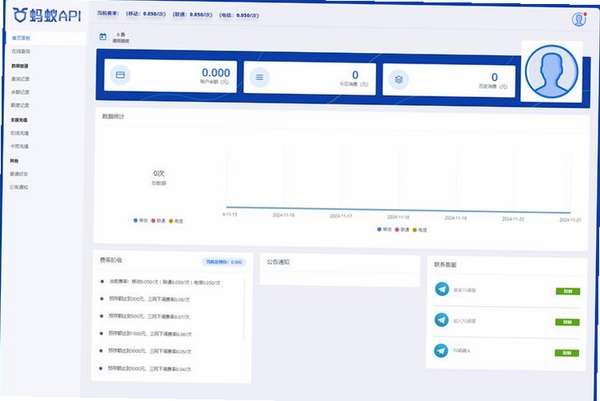Image resolution: width=600 pixels, height=401 pixels.
Task: Click the 2024-11-16 label on the chart axis
Action: tap(284, 215)
